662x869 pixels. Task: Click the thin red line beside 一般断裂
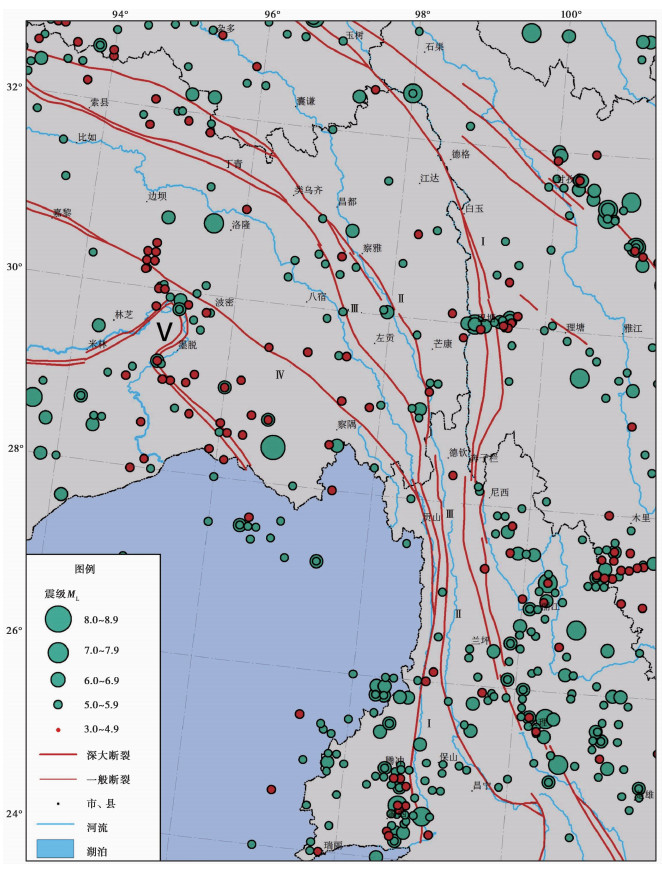point(58,779)
